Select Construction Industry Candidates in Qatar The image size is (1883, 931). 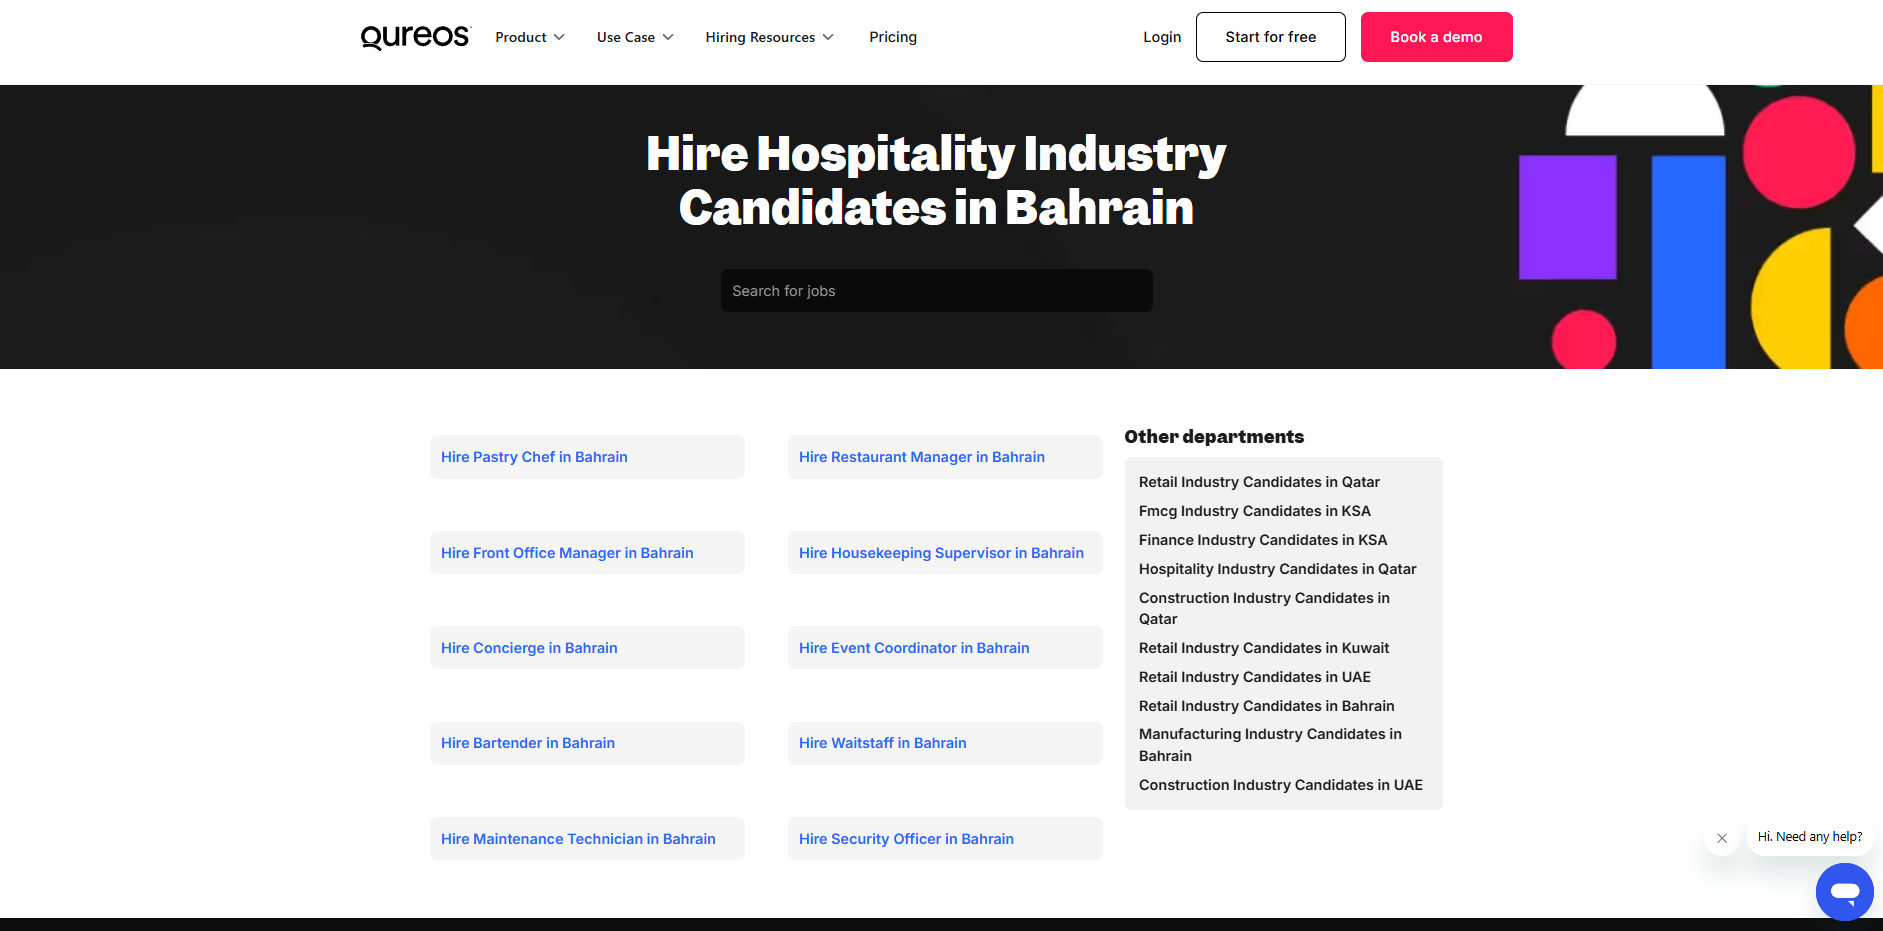[x=1264, y=608]
